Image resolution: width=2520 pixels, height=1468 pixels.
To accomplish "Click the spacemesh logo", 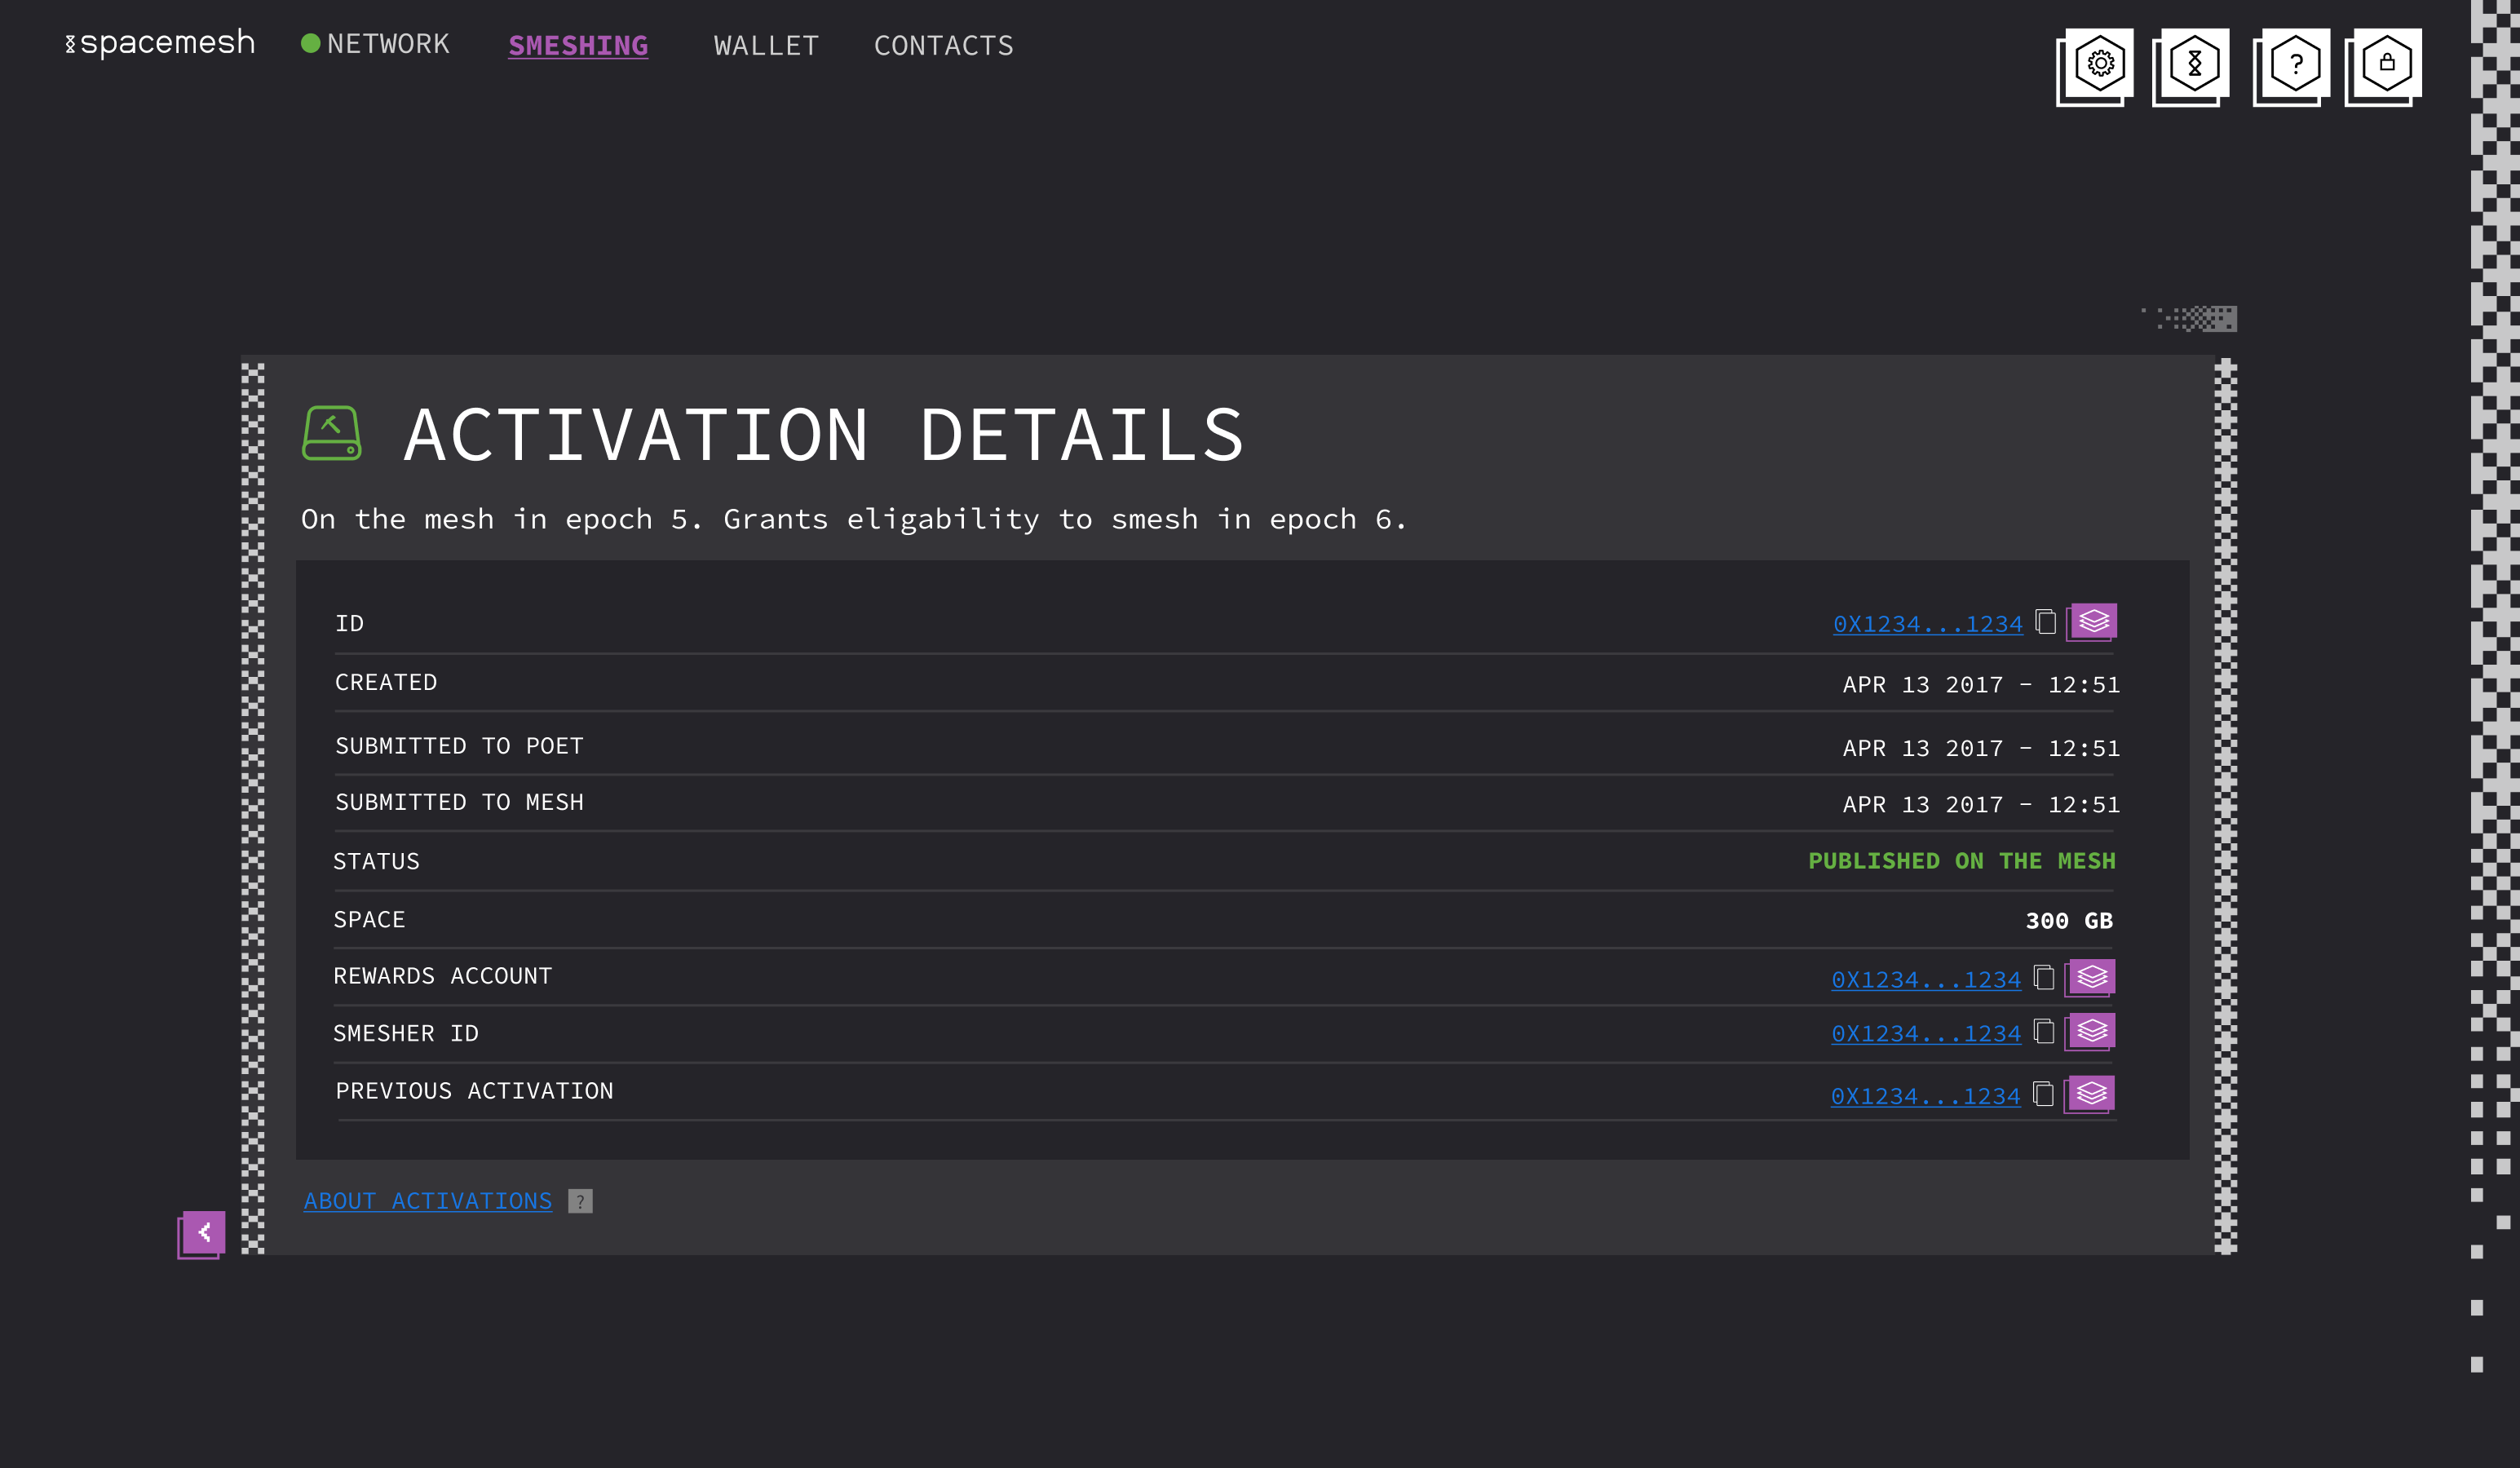I will [x=160, y=42].
